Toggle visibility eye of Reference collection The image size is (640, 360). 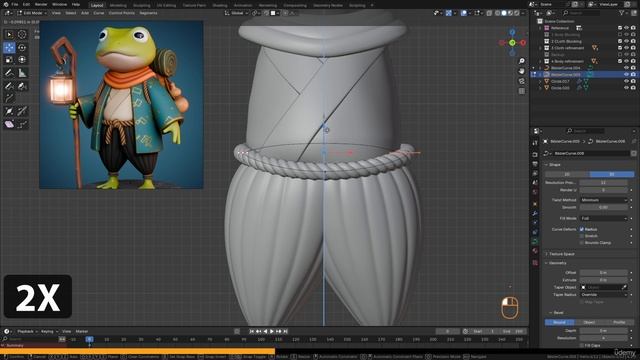click(626, 28)
